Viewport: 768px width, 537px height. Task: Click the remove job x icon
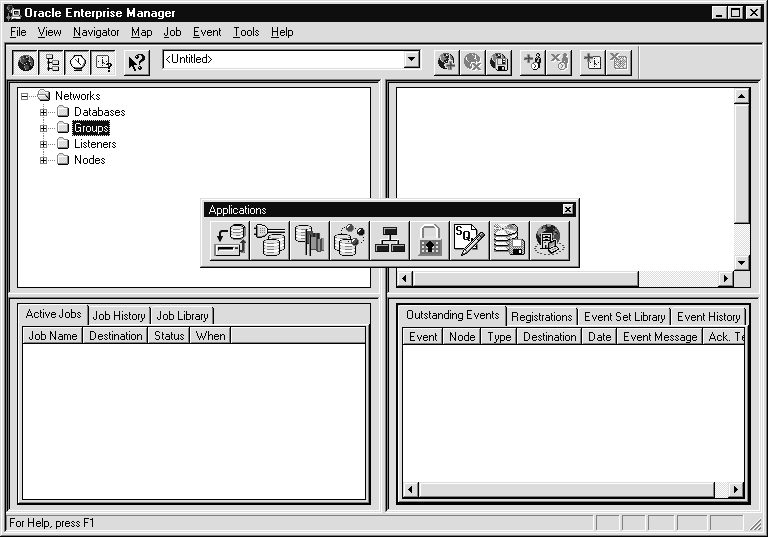[558, 62]
